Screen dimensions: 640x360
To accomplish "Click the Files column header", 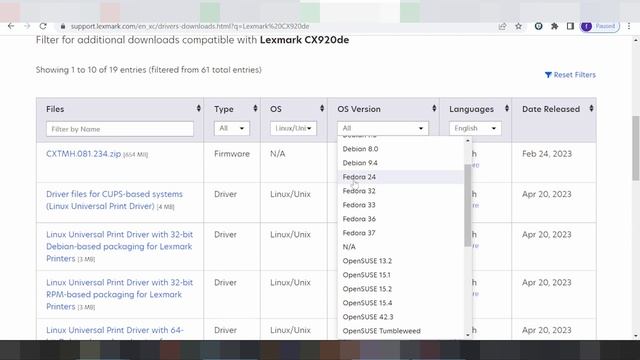I will pos(55,109).
